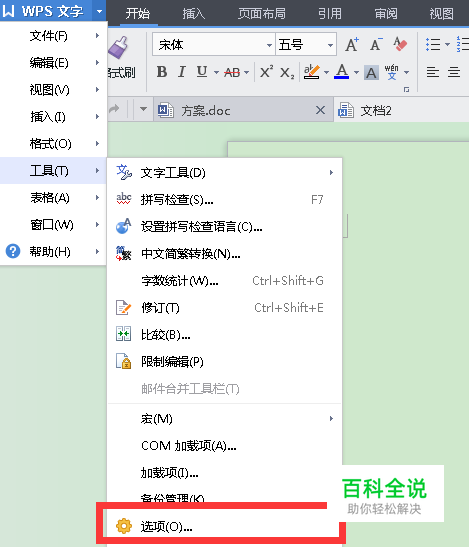This screenshot has width=469, height=547.
Task: Expand underline style dropdown arrow
Action: 216,73
